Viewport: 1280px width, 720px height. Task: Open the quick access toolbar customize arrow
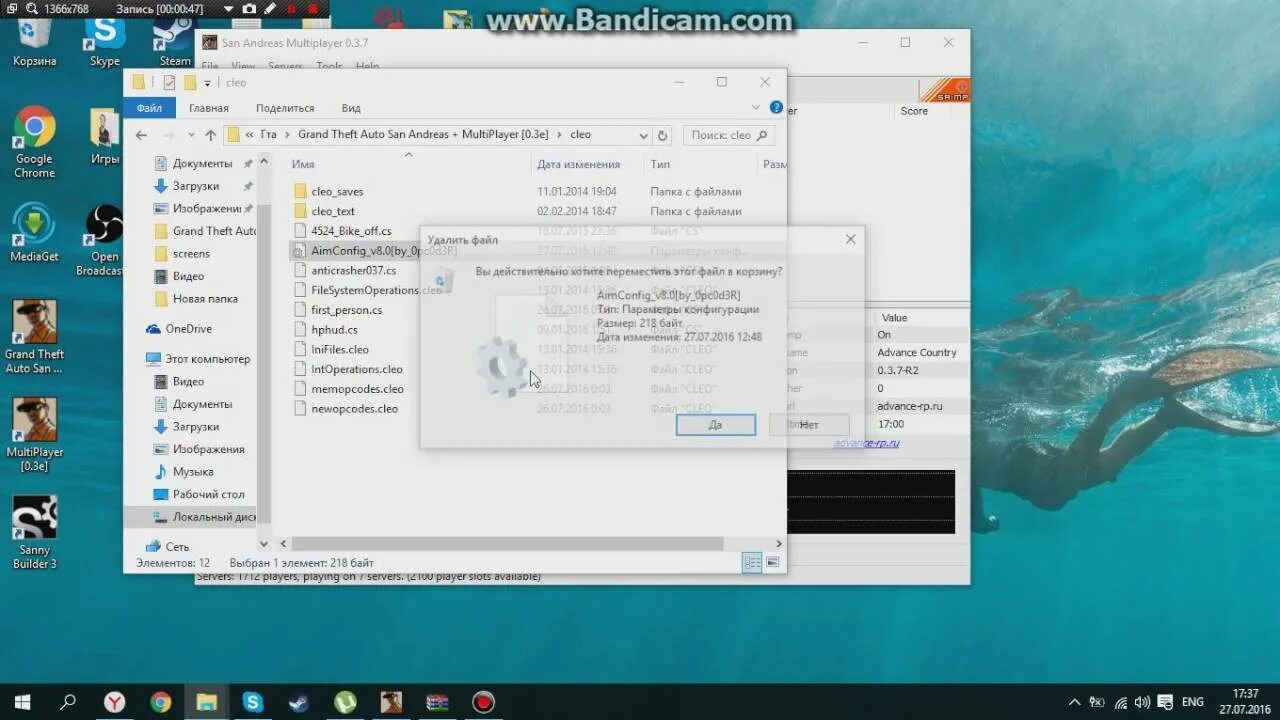pos(208,83)
